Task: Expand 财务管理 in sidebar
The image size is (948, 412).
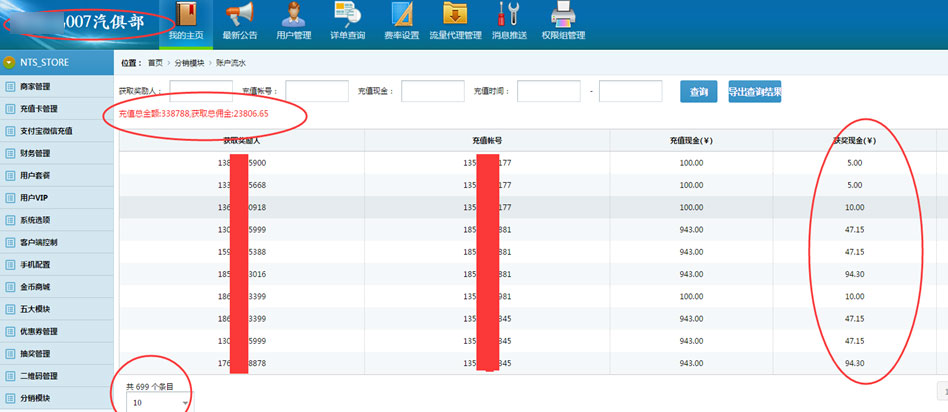Action: (x=35, y=153)
